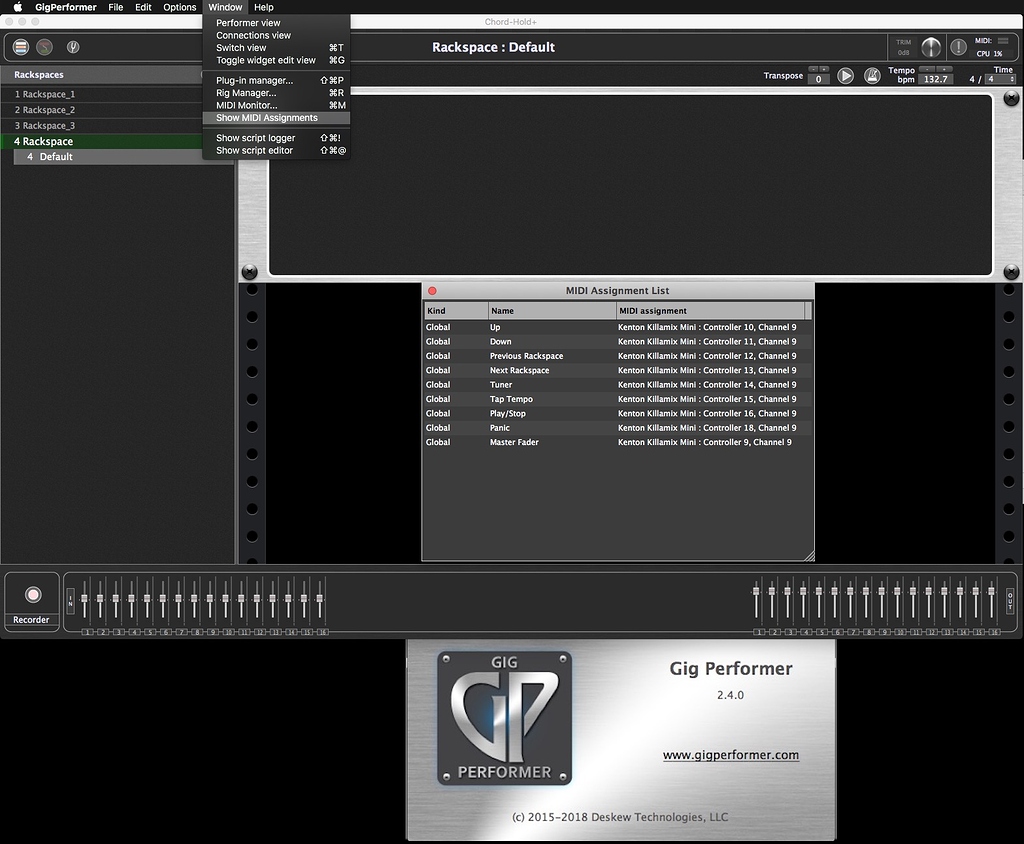Decrease Transpose with the minus stepper
The image size is (1024, 844).
[x=813, y=69]
